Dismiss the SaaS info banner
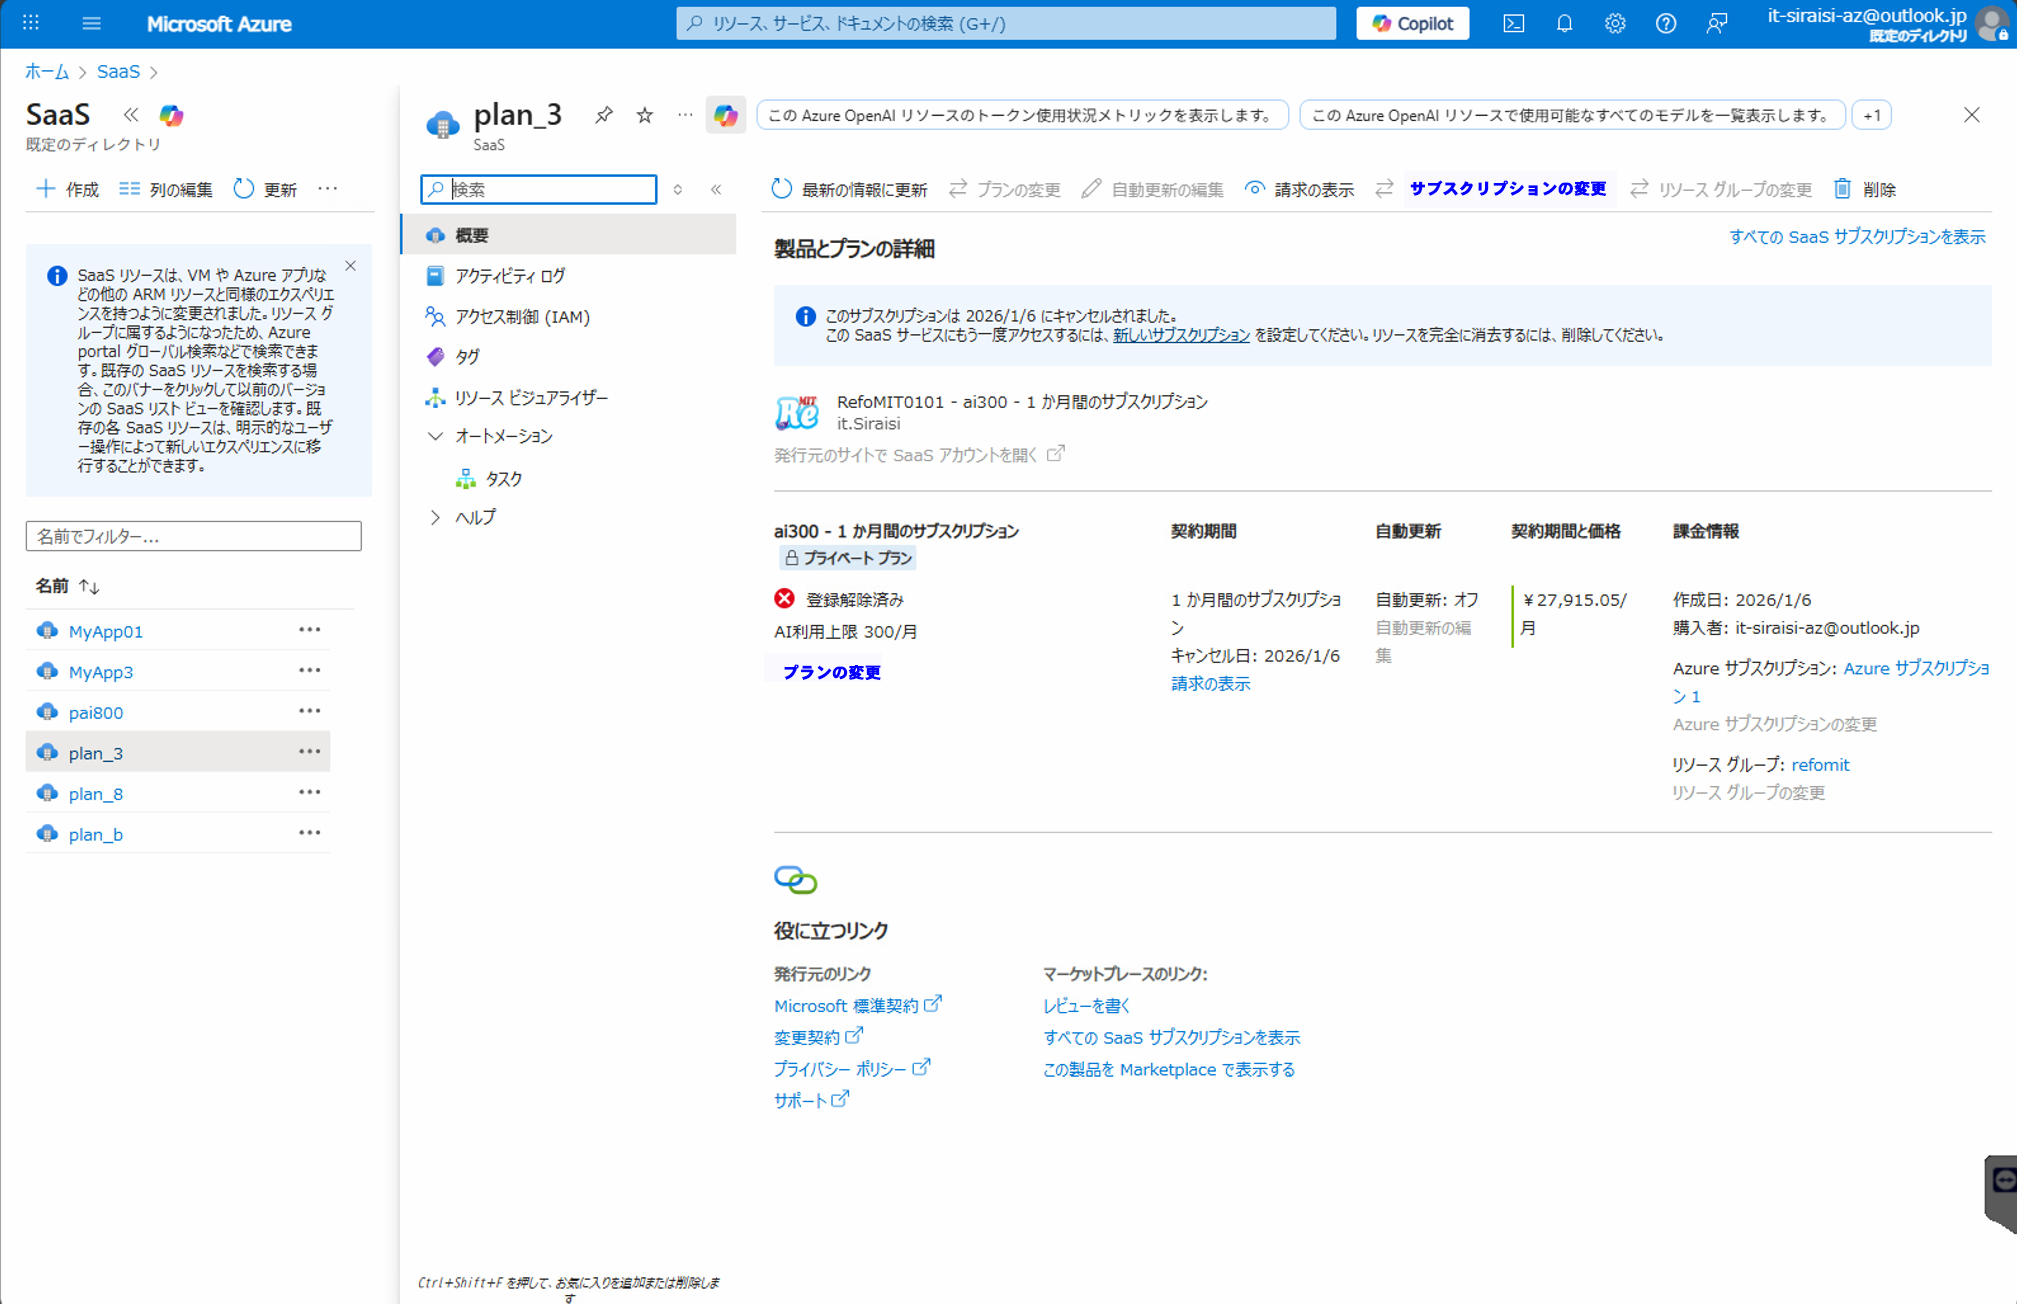Screen dimensions: 2017x1304 click(x=350, y=266)
